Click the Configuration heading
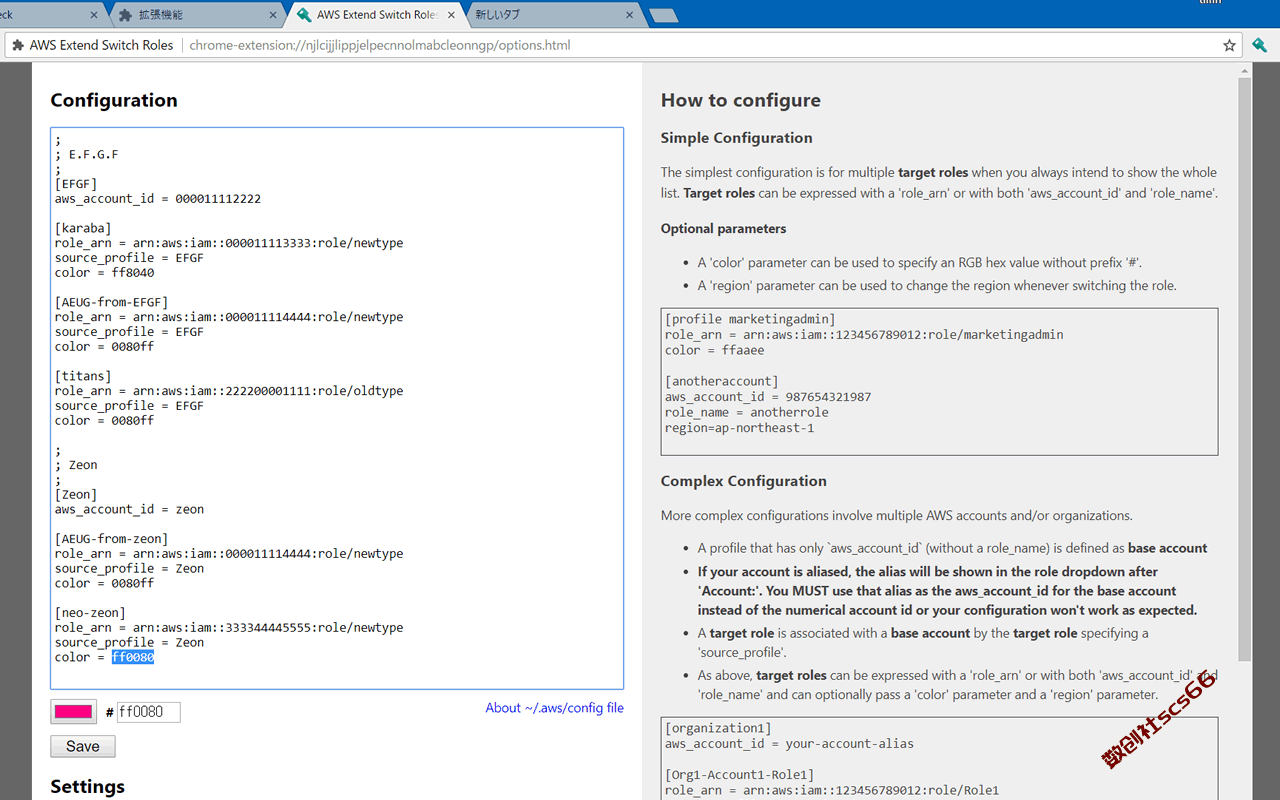The height and width of the screenshot is (800, 1280). 114,100
